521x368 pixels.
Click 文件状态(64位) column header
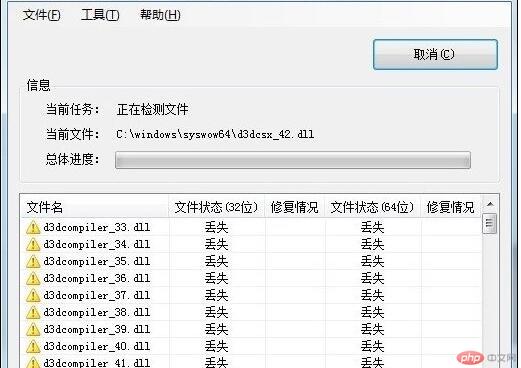[x=373, y=207]
